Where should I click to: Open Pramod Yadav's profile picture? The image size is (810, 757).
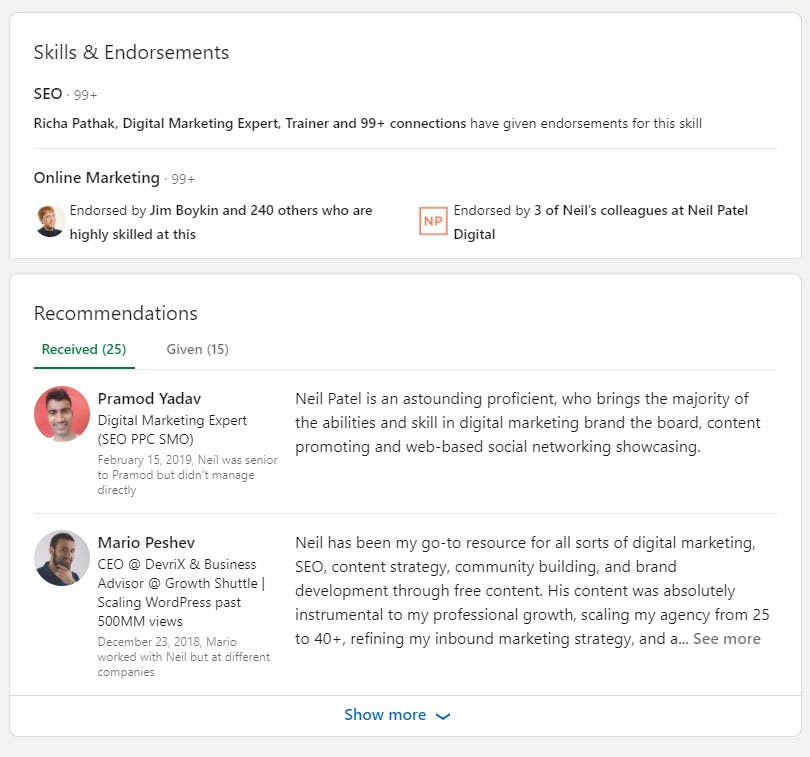click(x=62, y=414)
